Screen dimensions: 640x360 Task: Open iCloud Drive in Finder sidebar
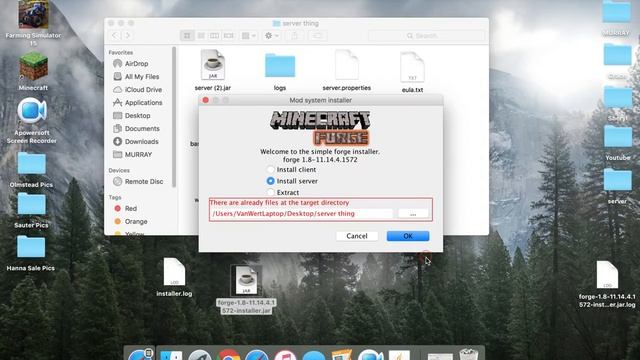point(143,89)
